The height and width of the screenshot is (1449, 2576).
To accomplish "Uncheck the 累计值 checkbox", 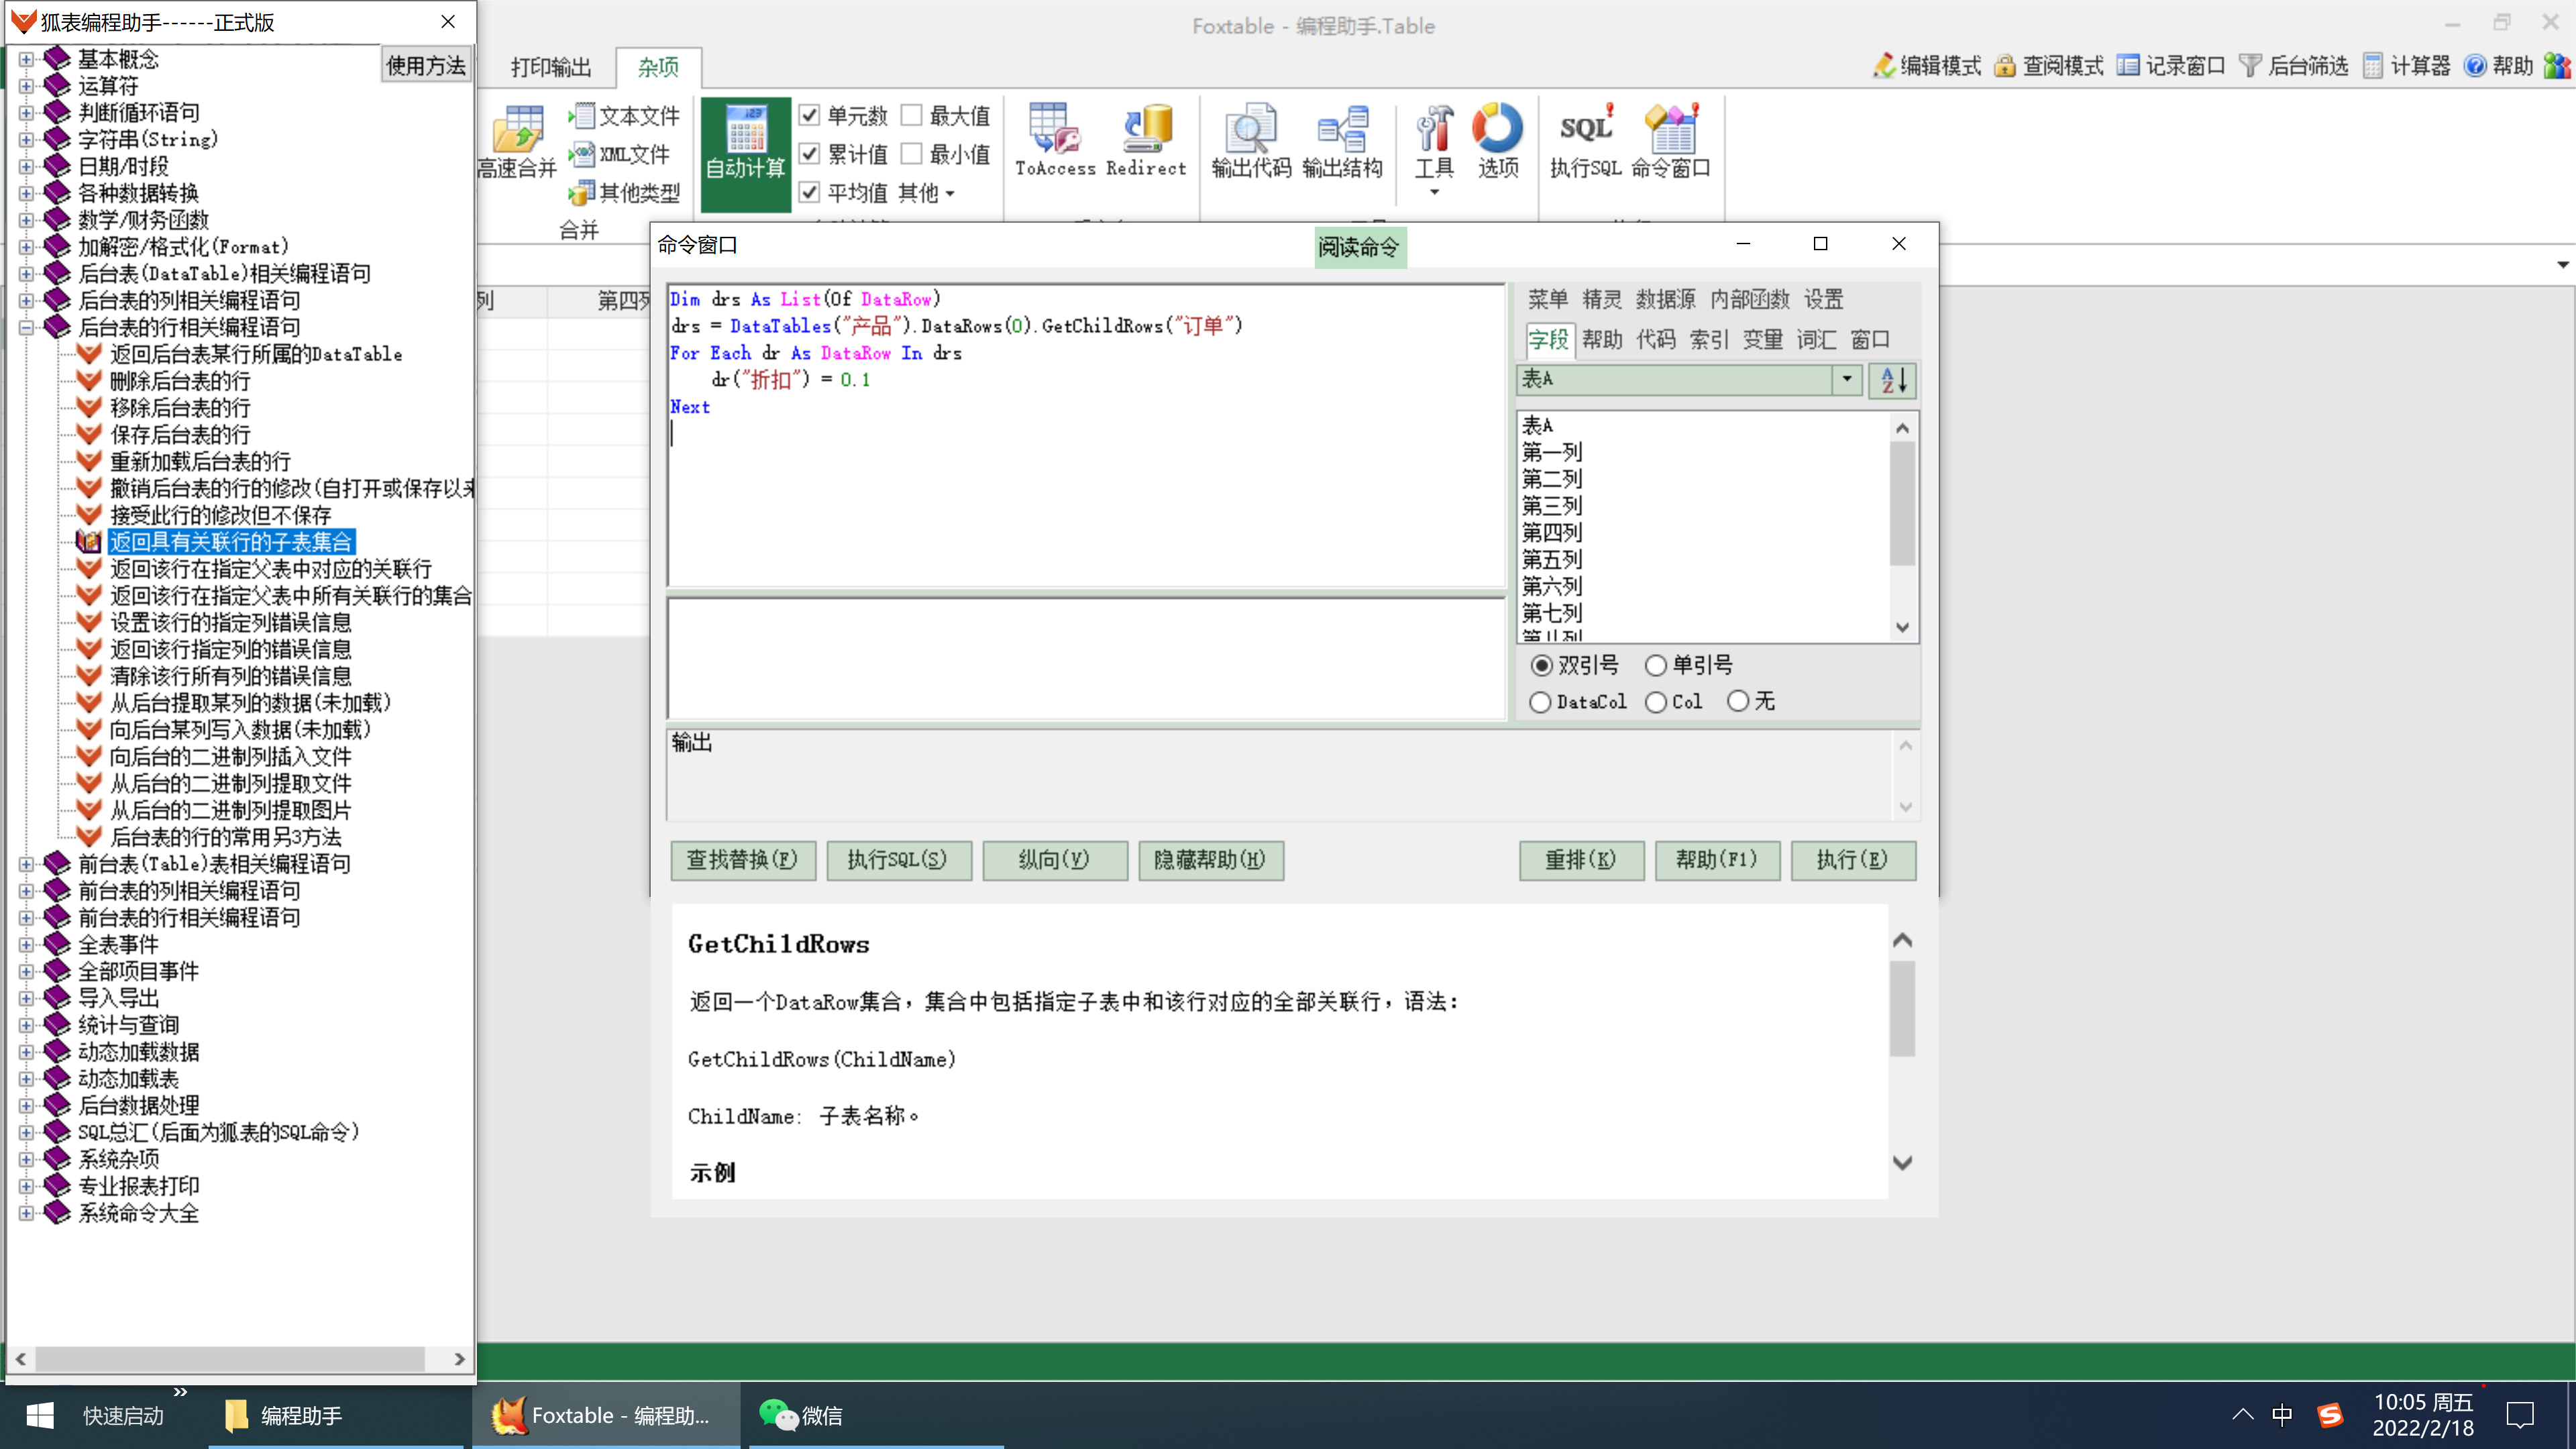I will [x=810, y=154].
